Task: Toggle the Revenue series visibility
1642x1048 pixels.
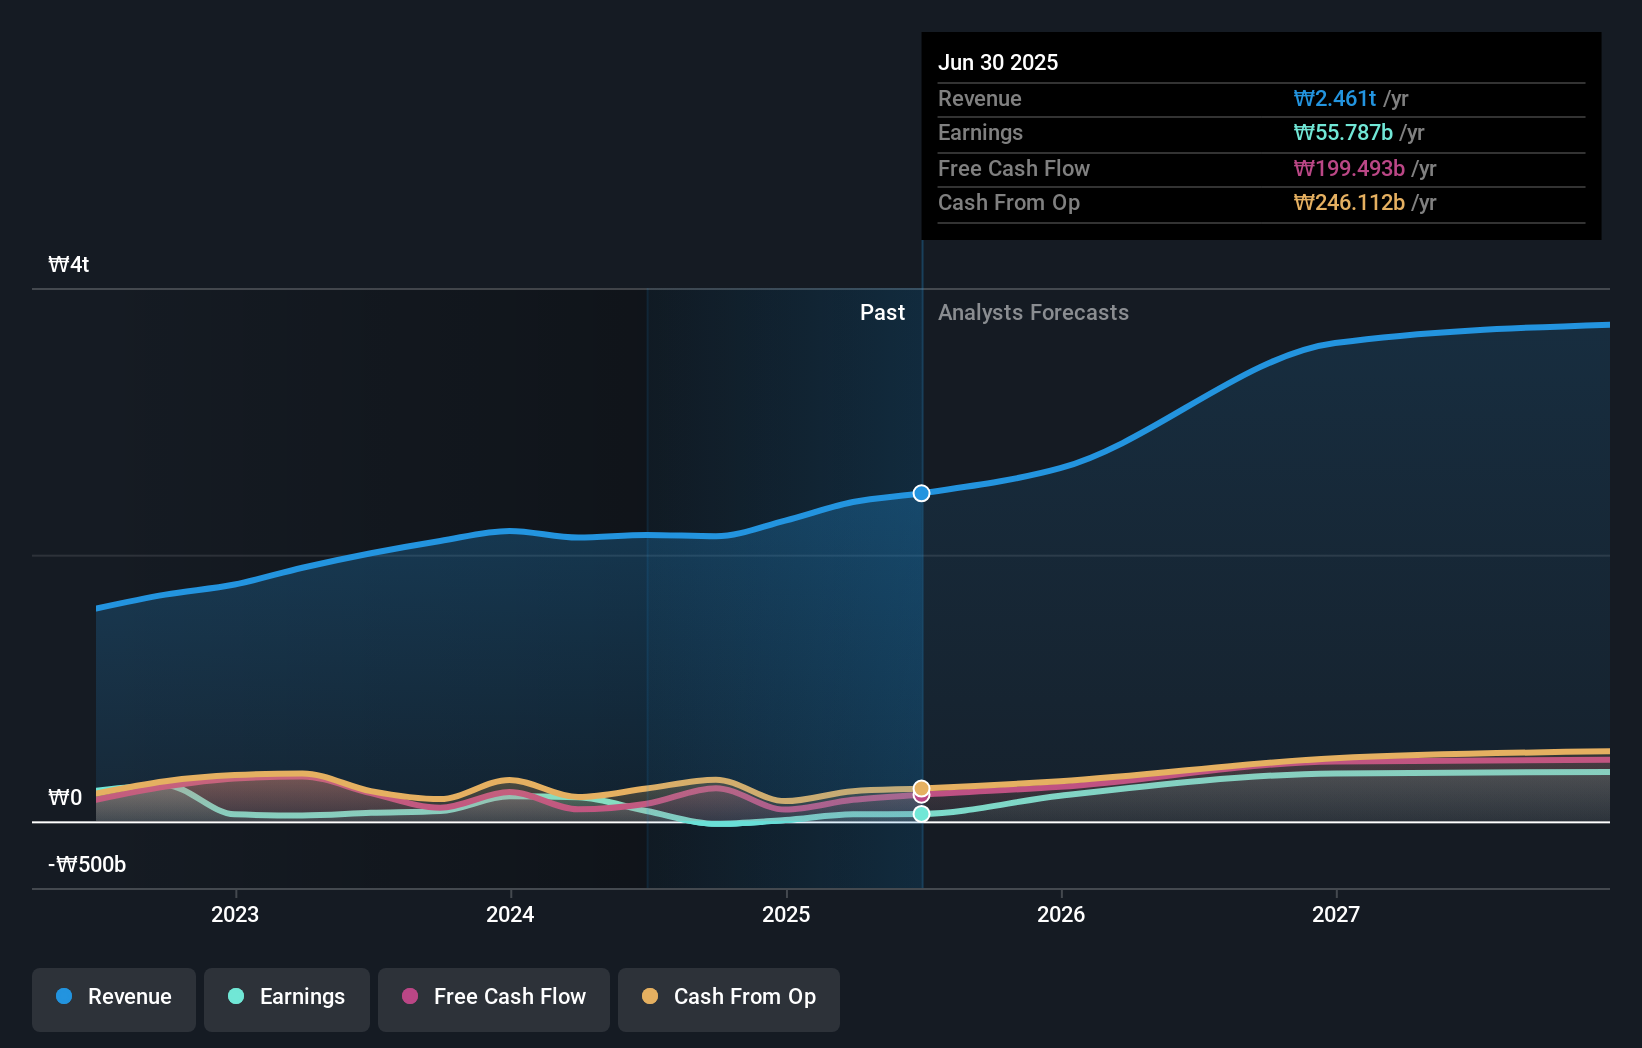Action: point(113,997)
